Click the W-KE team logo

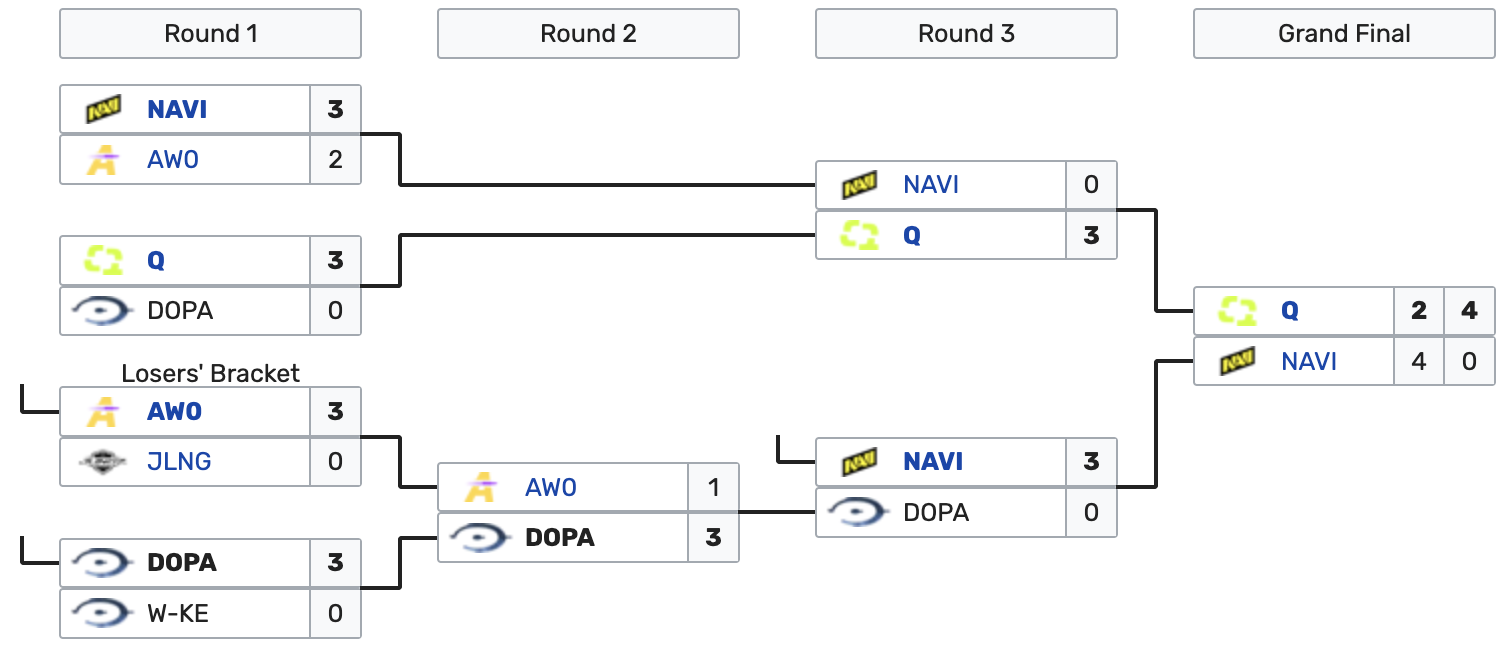[x=103, y=613]
